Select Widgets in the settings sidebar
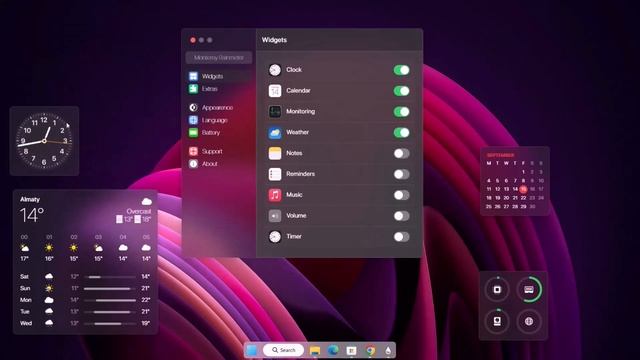 (219, 76)
